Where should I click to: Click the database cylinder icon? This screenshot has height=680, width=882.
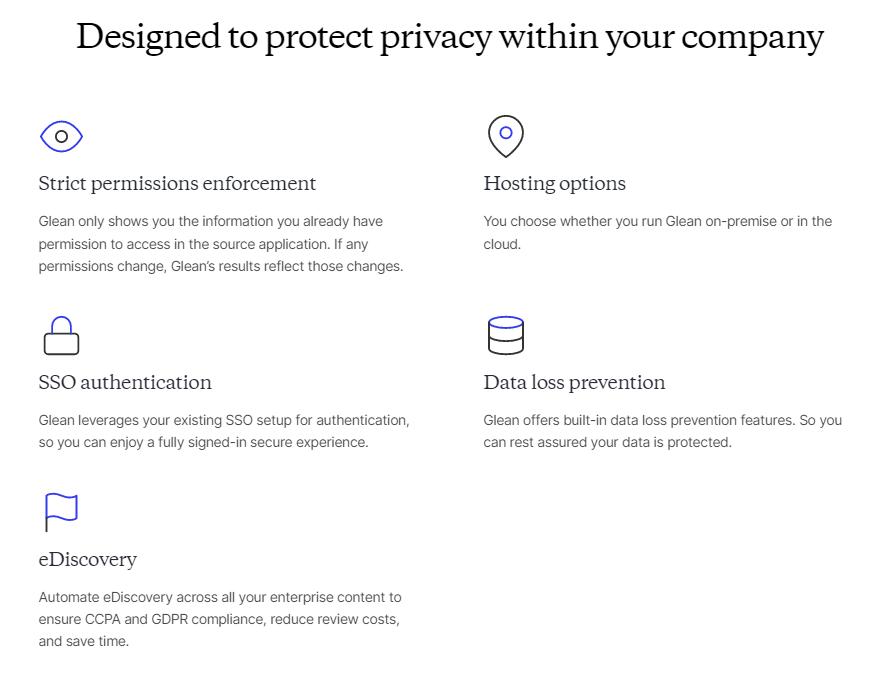505,336
